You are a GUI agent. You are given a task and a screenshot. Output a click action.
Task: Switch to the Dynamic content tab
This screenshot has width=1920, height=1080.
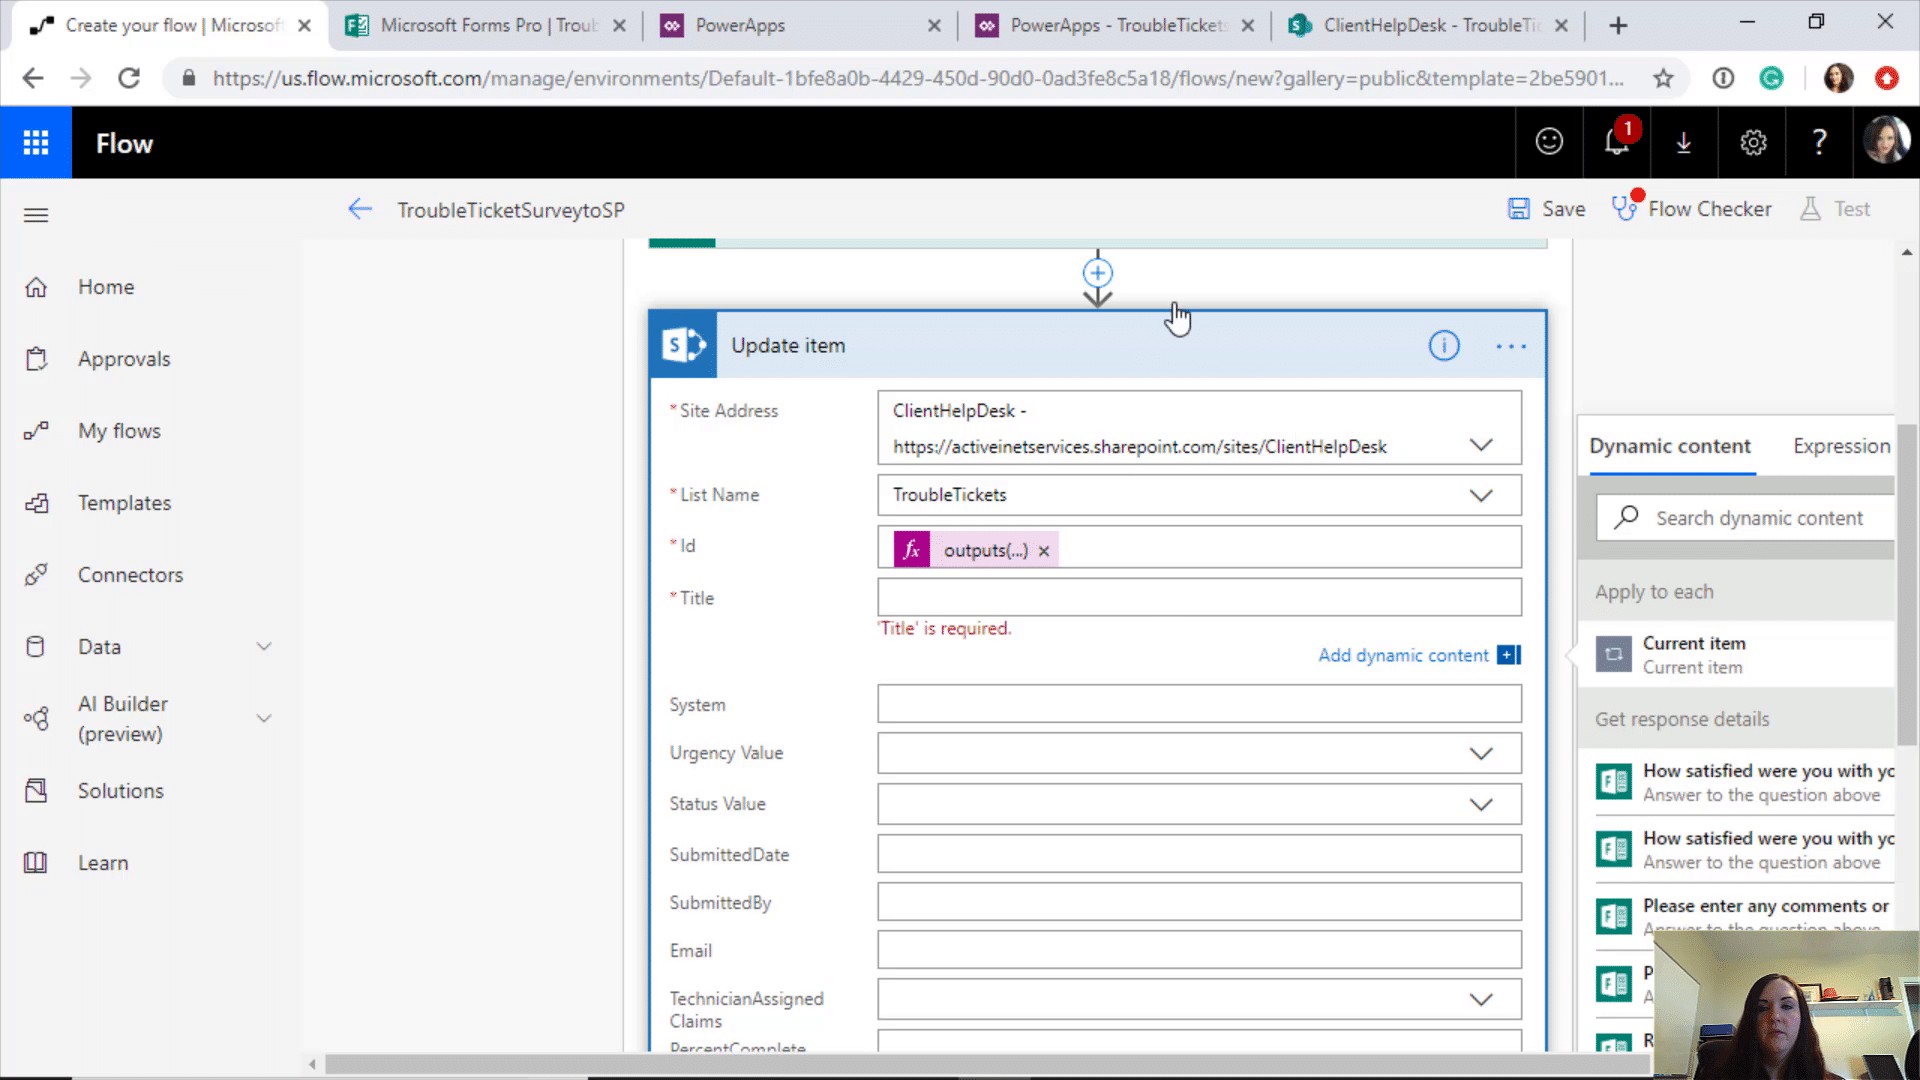coord(1670,446)
